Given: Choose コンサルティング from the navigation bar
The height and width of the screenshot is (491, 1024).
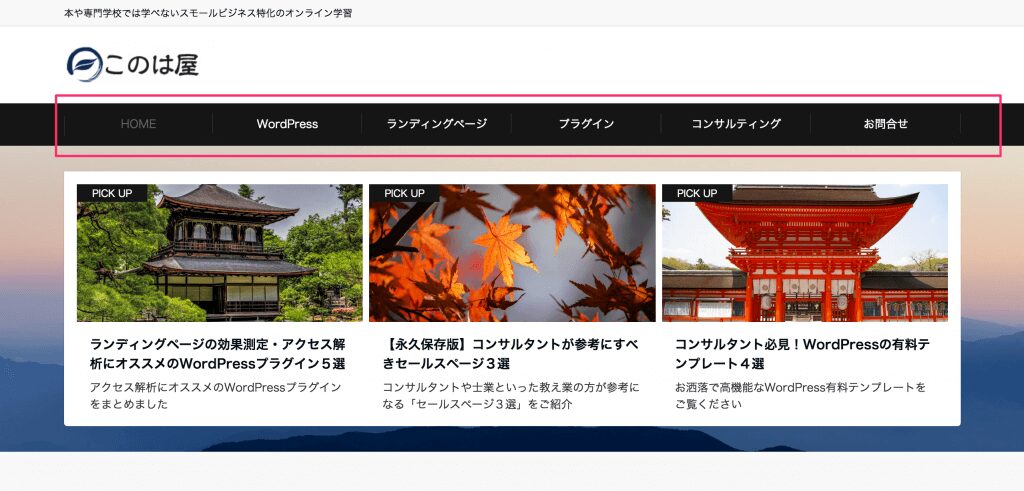Looking at the screenshot, I should pos(736,124).
